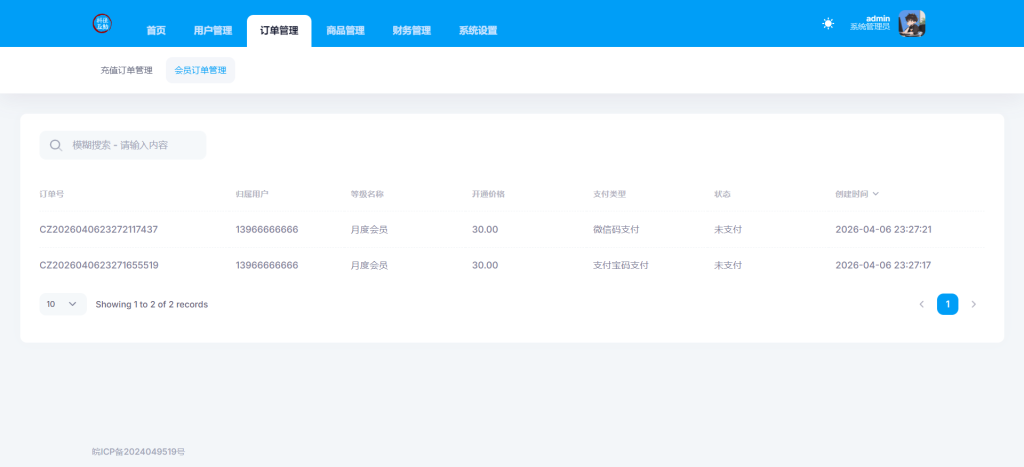Sort by 创建时间 column arrow

coord(876,194)
